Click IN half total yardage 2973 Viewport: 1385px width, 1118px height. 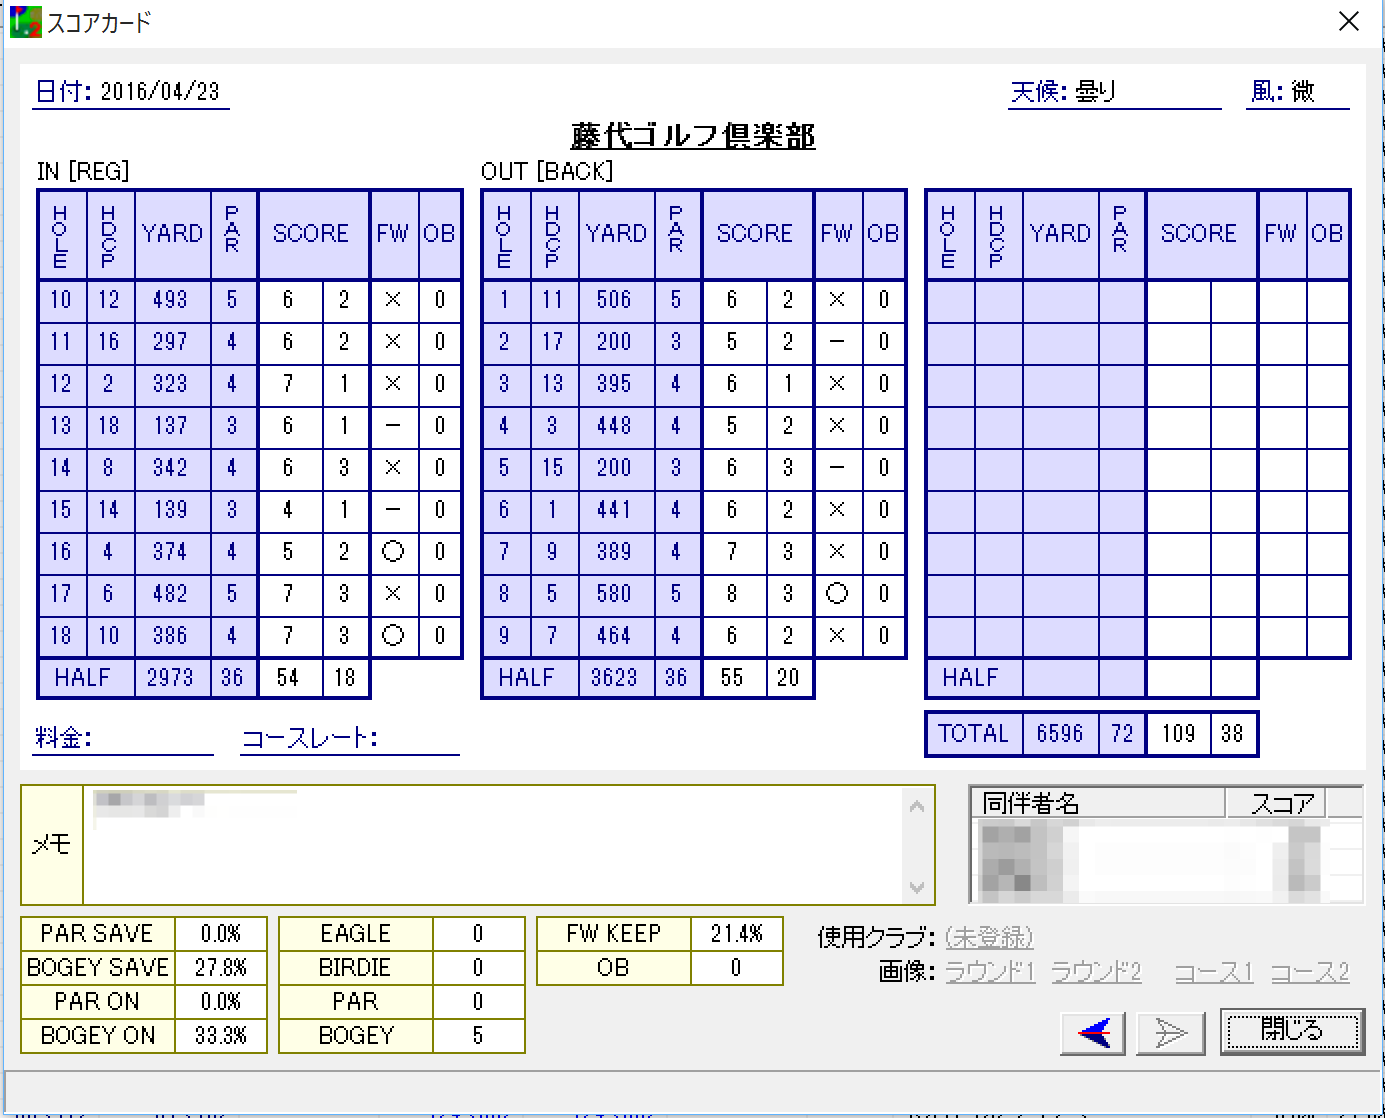point(170,678)
